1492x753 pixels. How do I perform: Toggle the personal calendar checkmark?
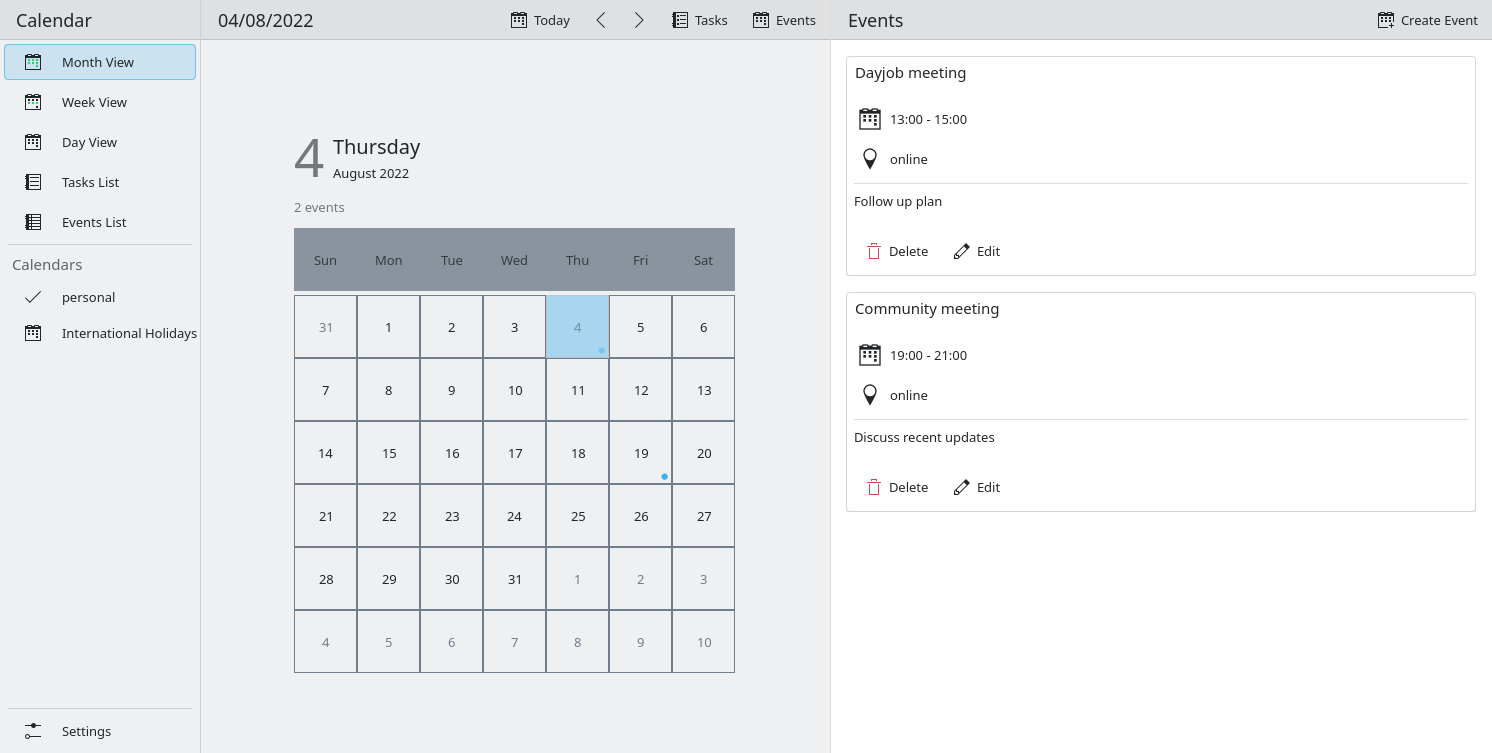click(33, 297)
